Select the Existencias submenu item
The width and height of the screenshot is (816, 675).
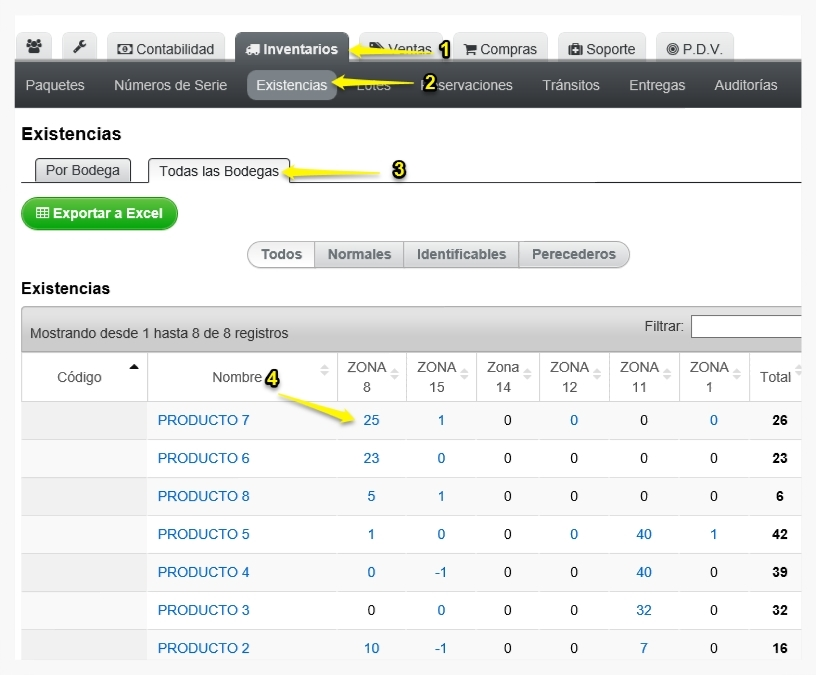click(291, 85)
